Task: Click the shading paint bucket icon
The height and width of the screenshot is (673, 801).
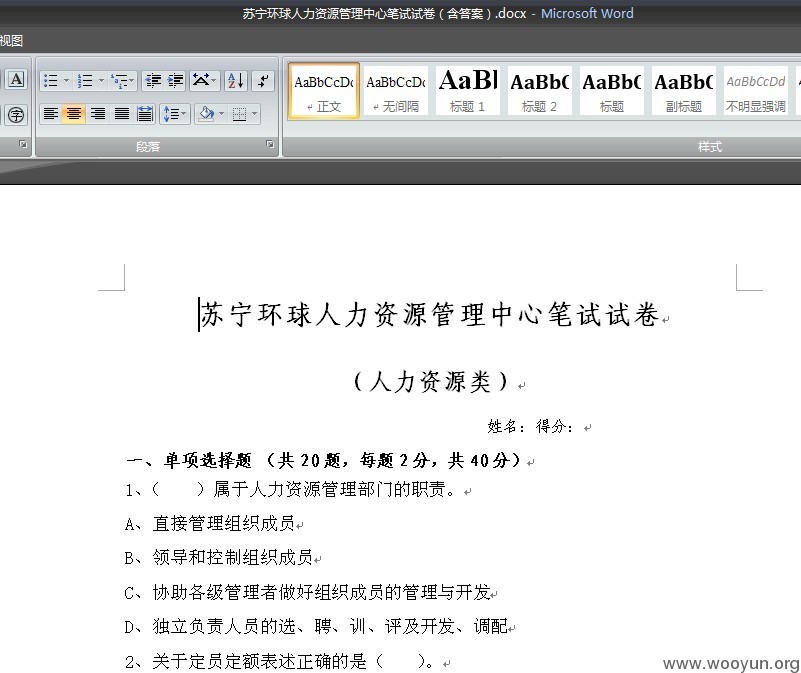Action: pyautogui.click(x=206, y=113)
